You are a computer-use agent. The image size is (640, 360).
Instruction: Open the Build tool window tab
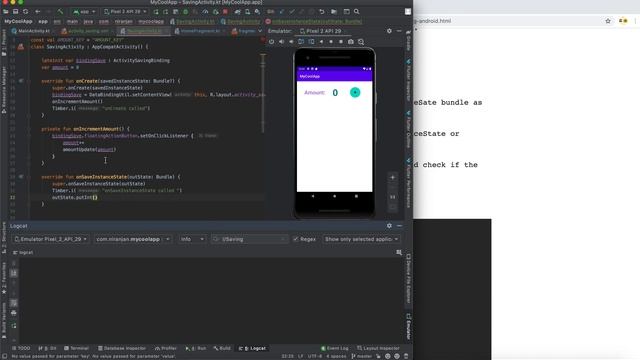point(222,348)
